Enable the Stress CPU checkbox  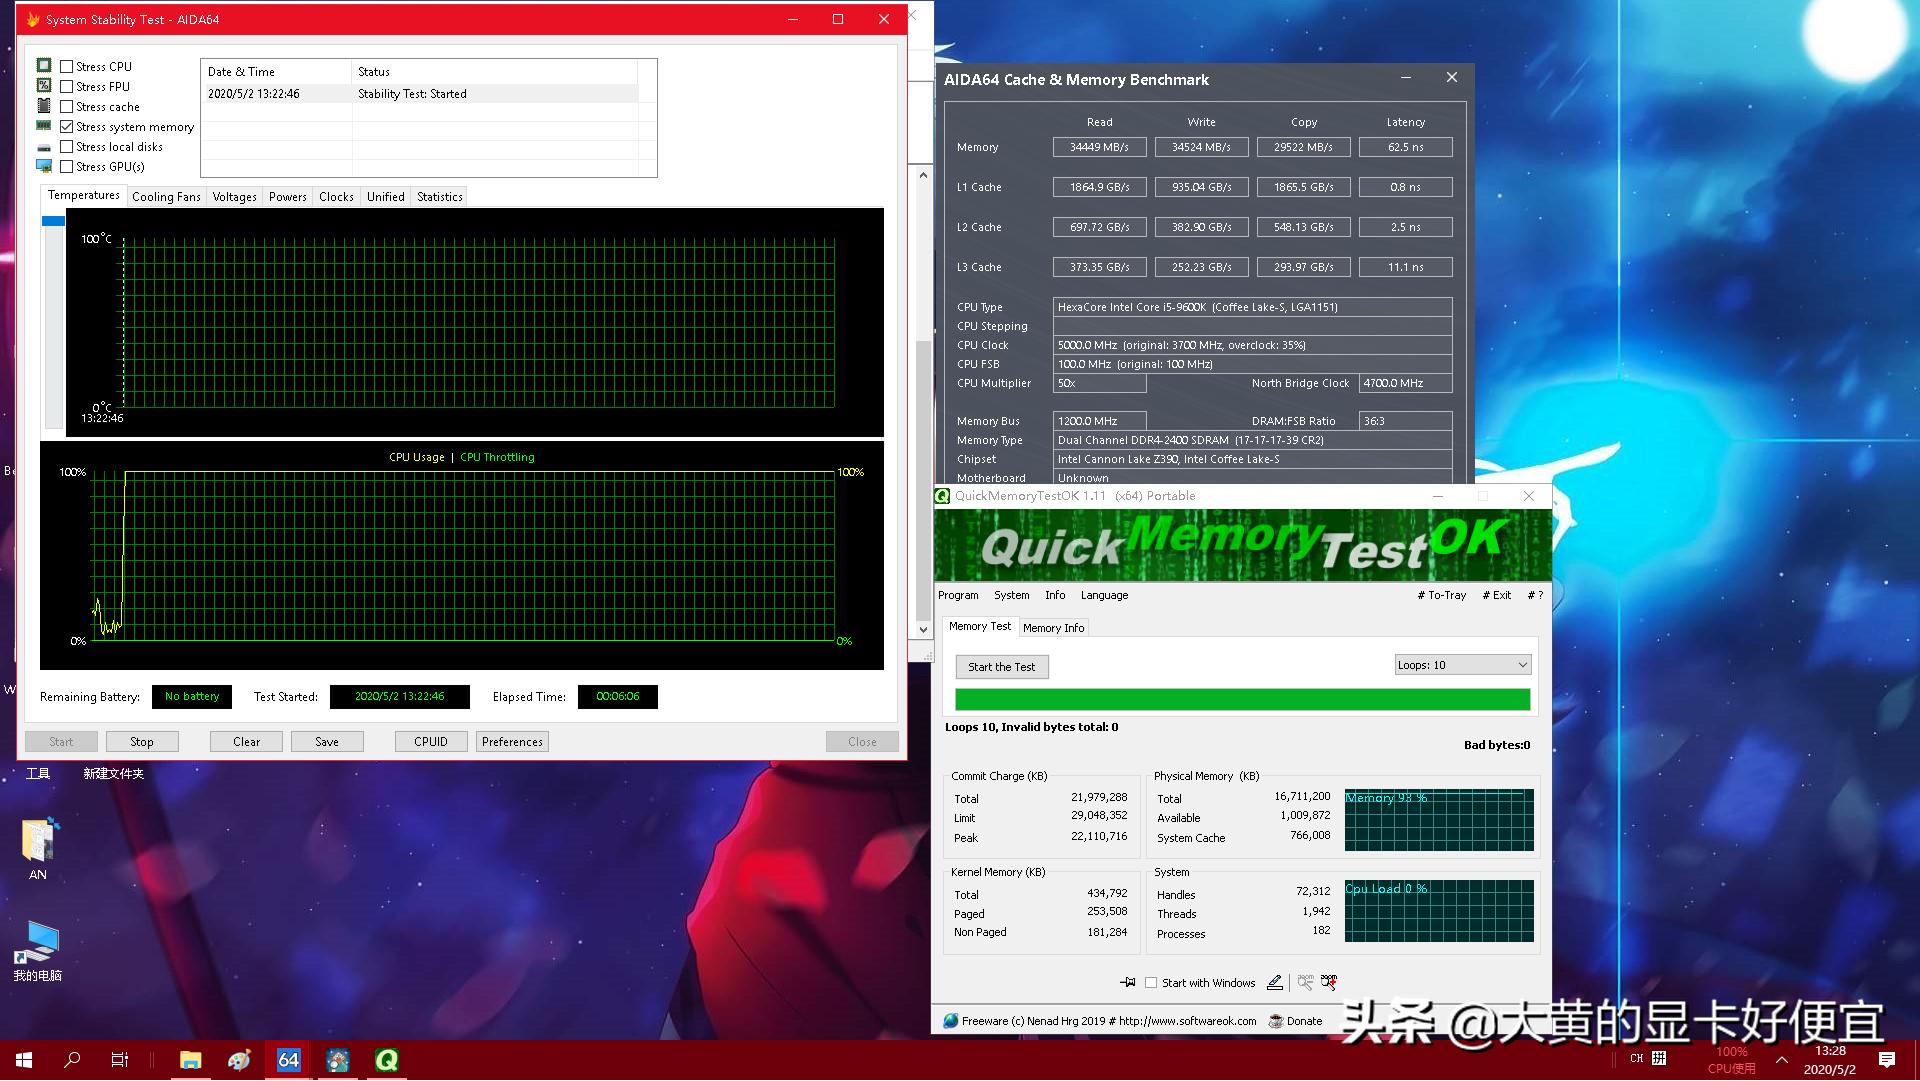click(x=66, y=66)
